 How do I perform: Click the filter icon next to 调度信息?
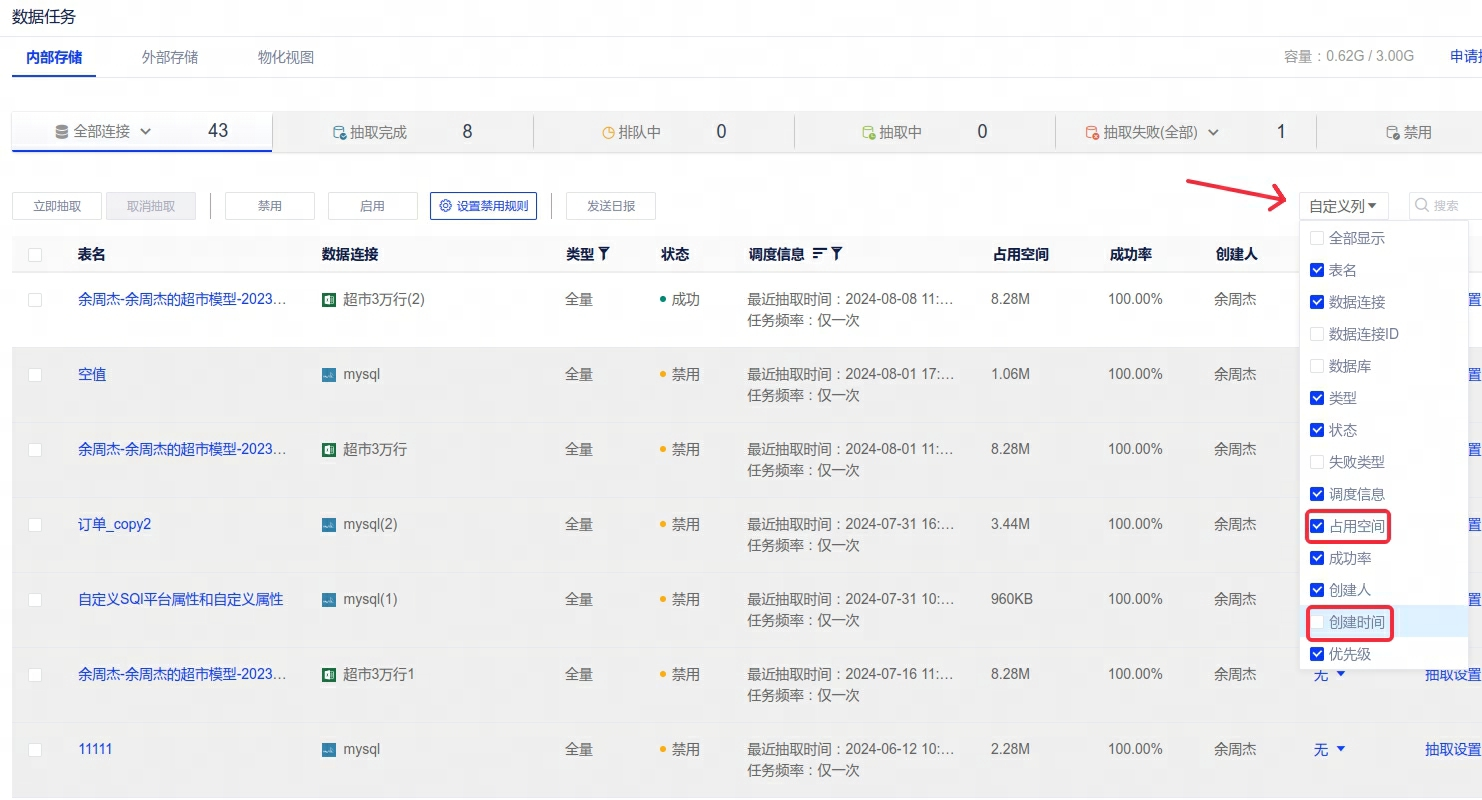coord(837,254)
